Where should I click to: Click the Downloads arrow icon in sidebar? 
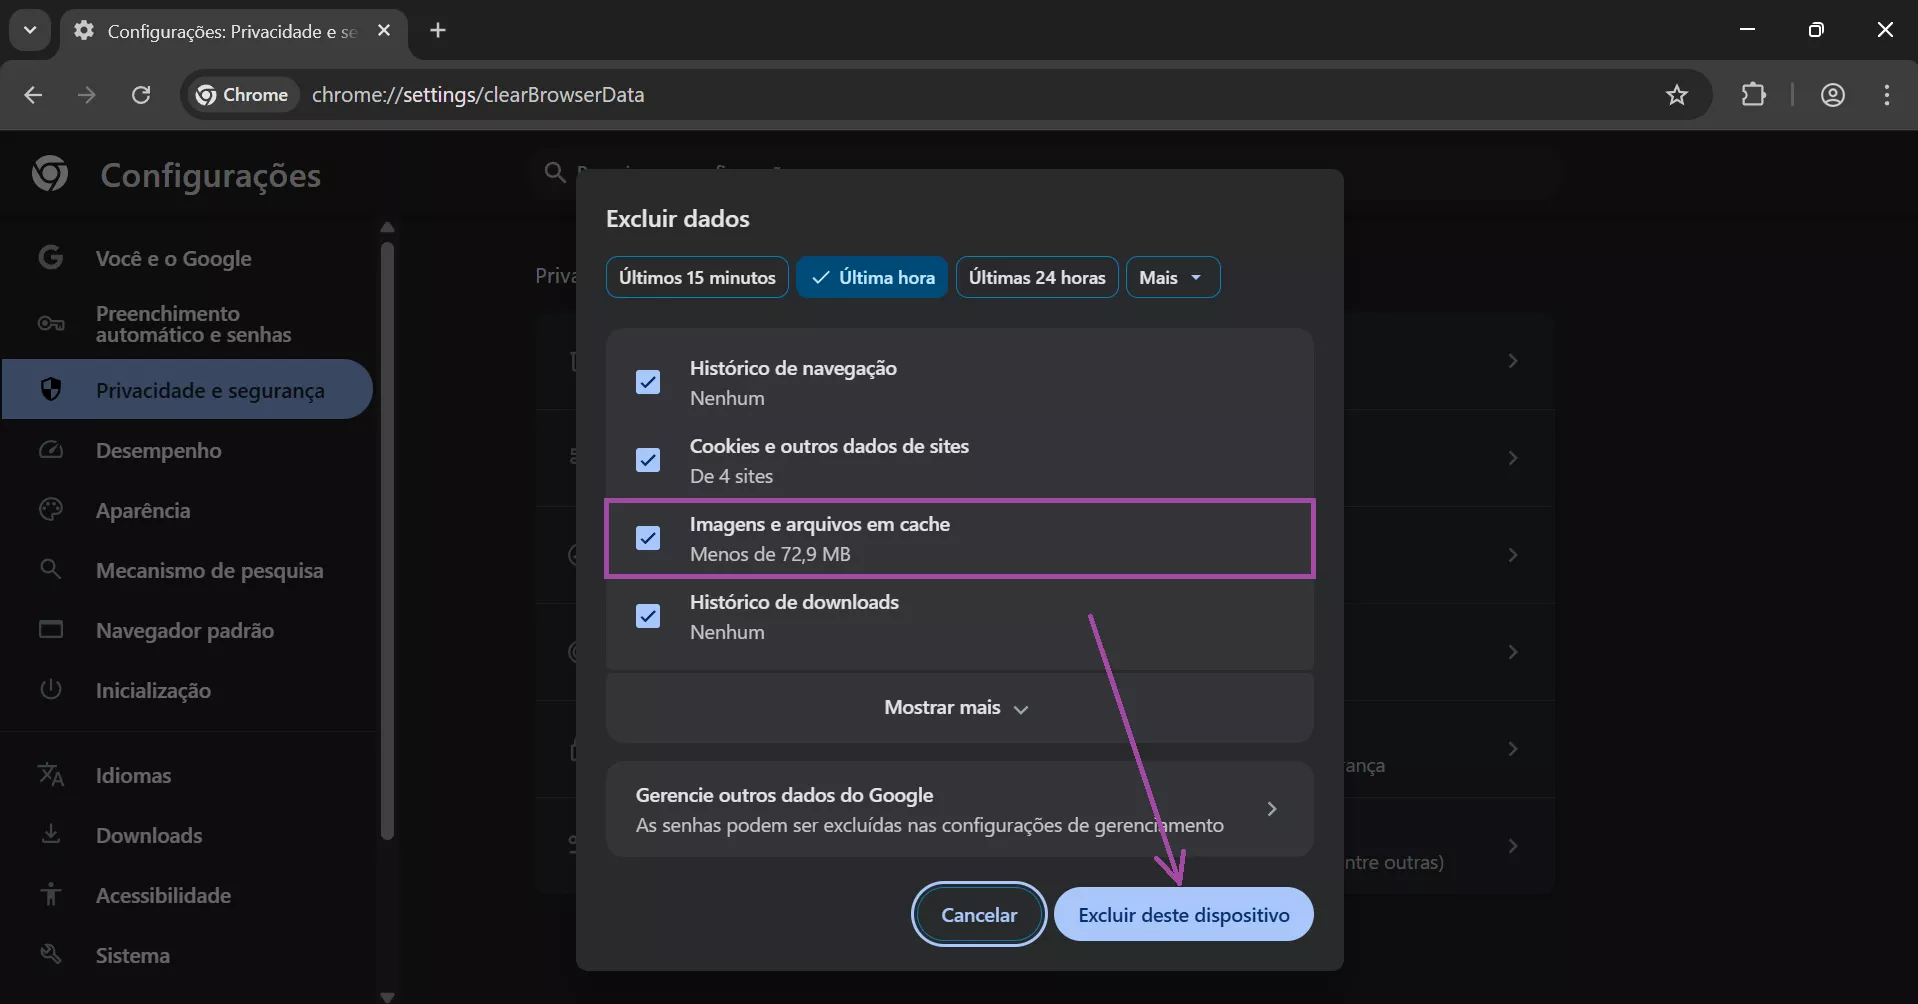(50, 835)
